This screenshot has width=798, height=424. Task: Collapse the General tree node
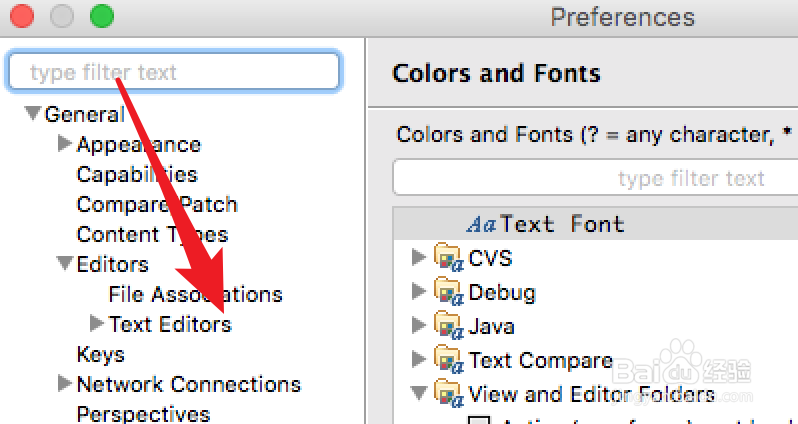point(34,114)
